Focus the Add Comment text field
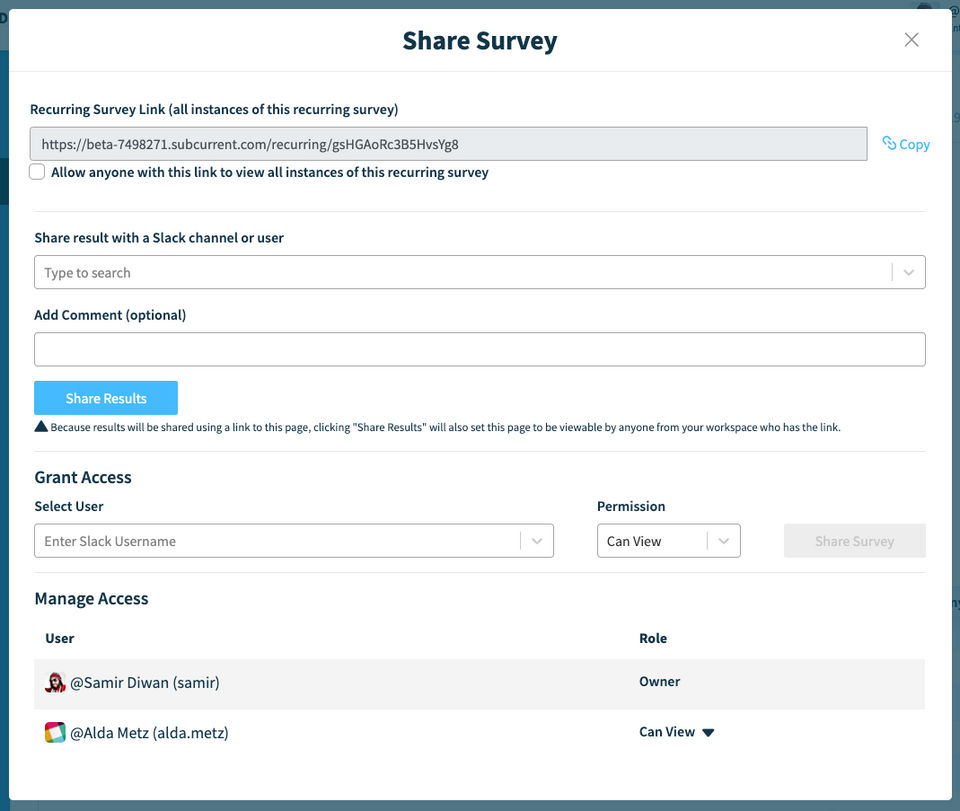This screenshot has height=811, width=960. 480,350
